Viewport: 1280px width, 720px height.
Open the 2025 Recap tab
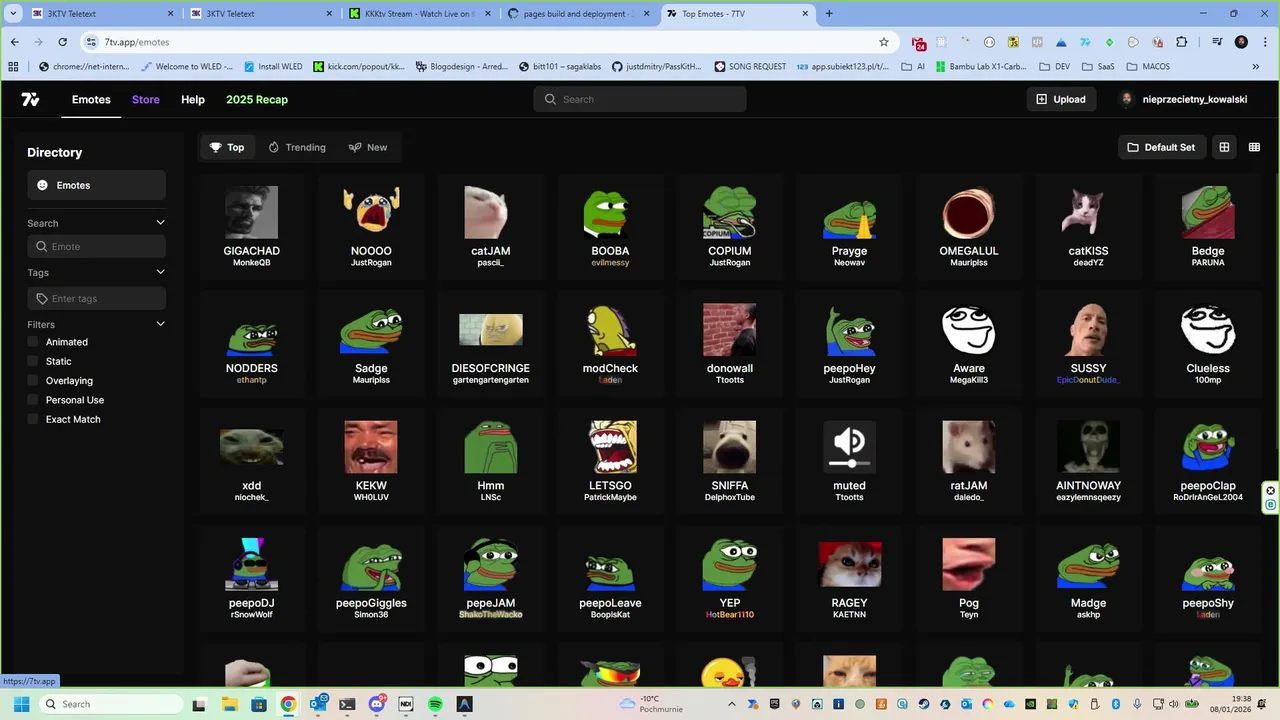[x=257, y=99]
